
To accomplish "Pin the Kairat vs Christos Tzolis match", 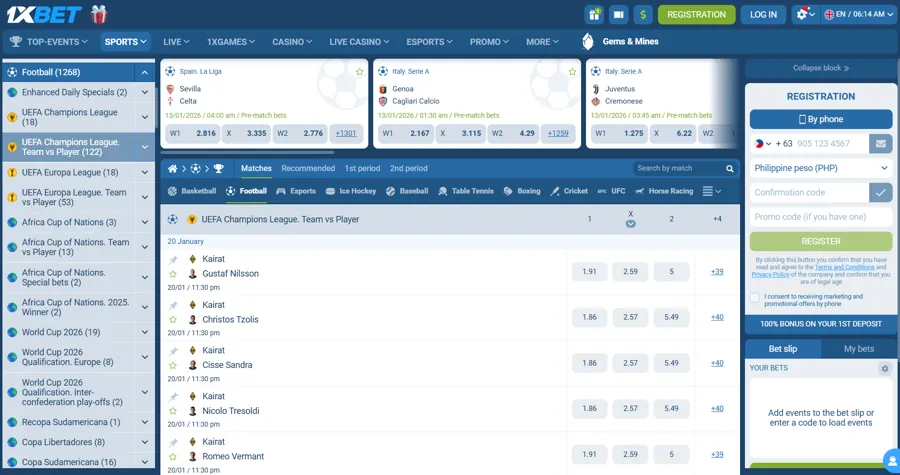I will click(x=173, y=306).
